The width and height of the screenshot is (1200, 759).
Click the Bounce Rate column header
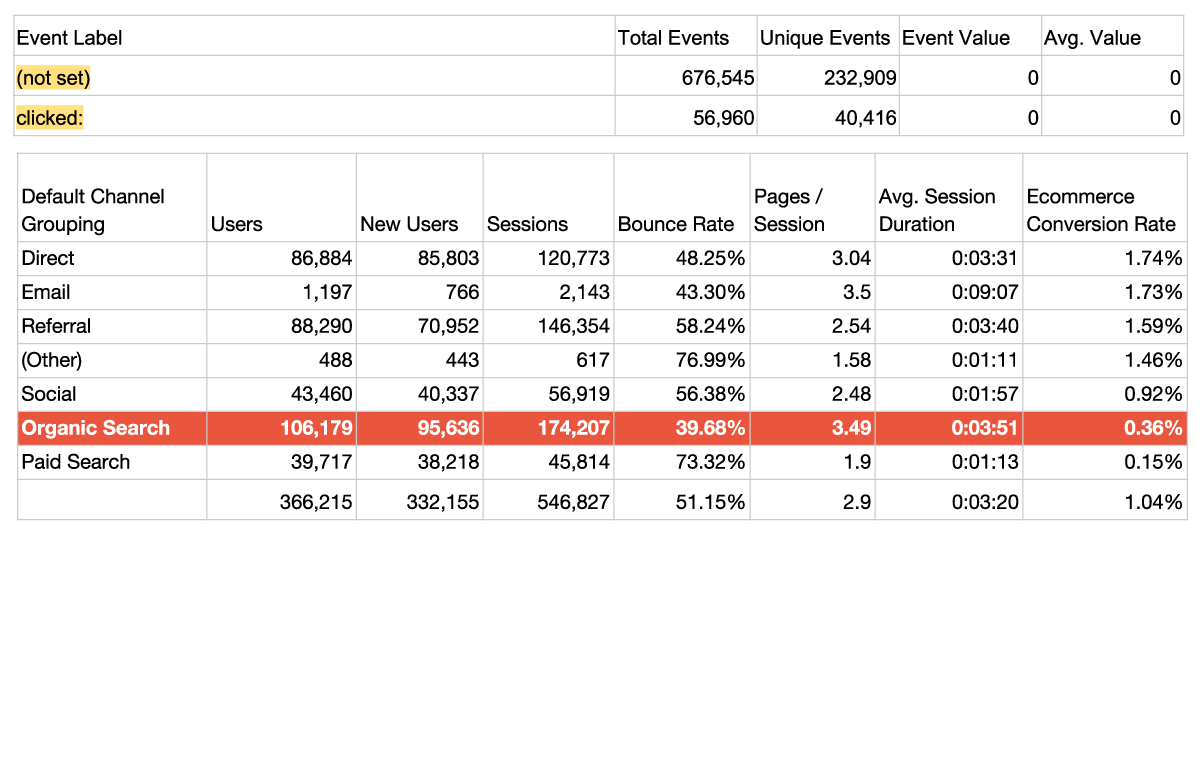[676, 224]
